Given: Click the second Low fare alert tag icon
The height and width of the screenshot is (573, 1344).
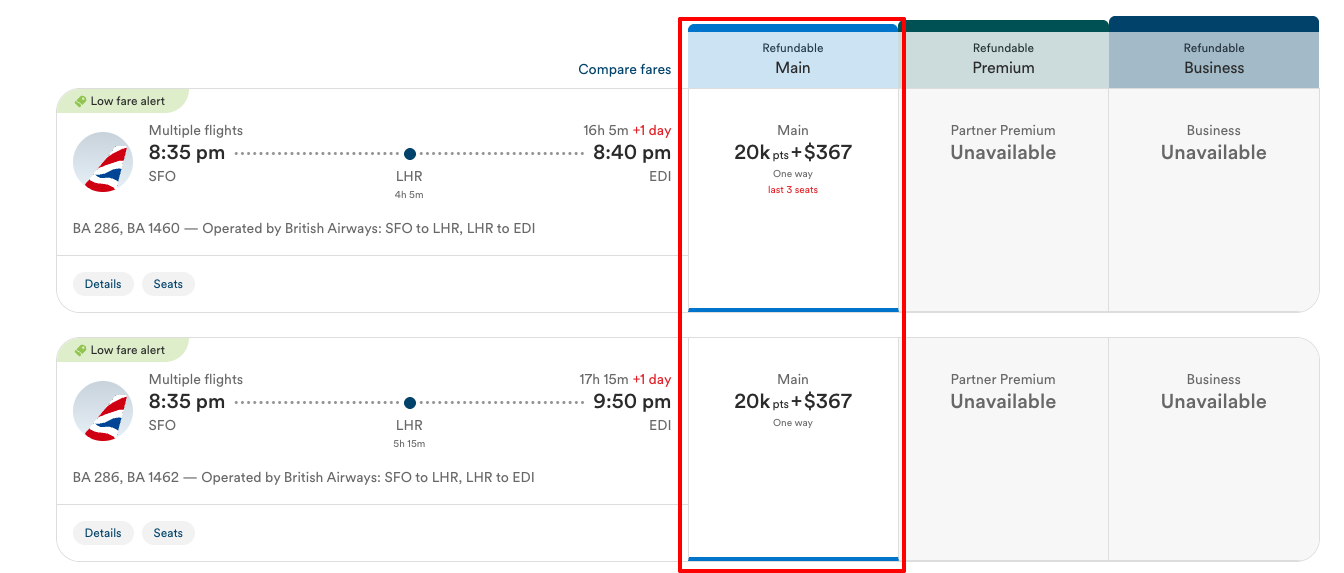Looking at the screenshot, I should click(81, 350).
